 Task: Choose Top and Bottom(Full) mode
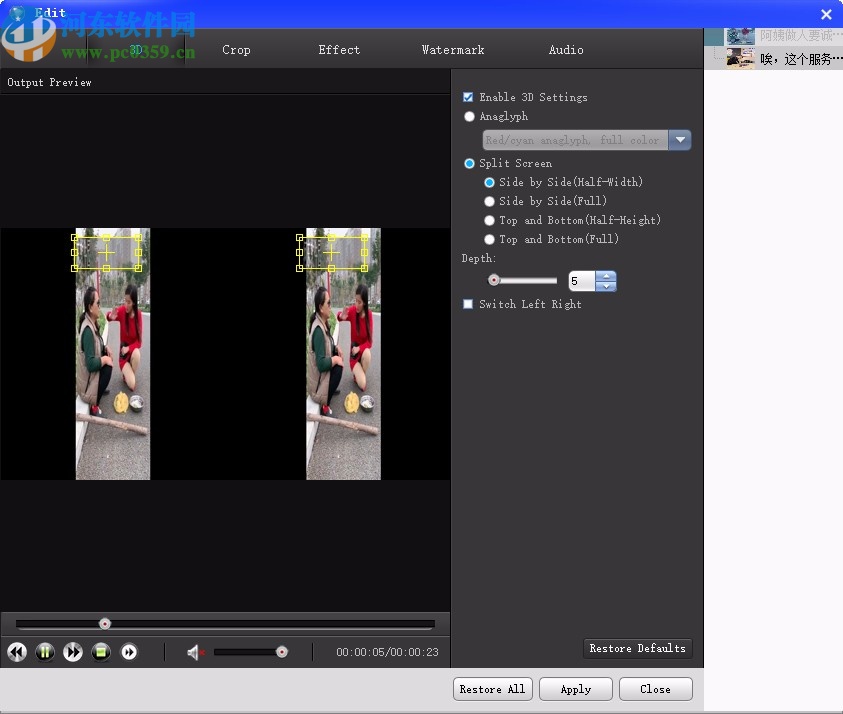(489, 239)
